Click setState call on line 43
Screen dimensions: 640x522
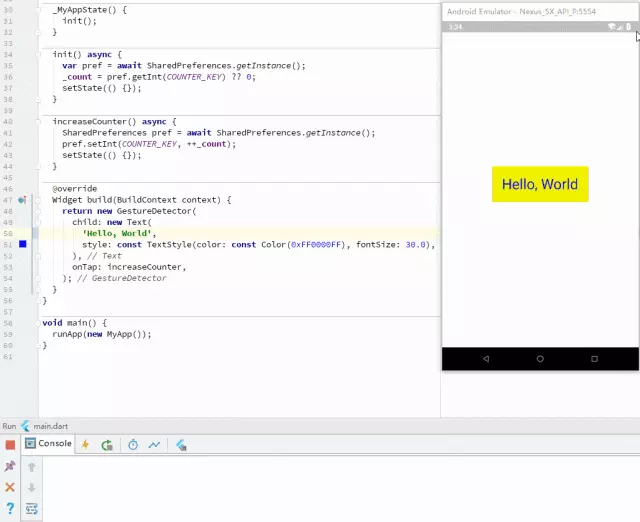(82, 155)
